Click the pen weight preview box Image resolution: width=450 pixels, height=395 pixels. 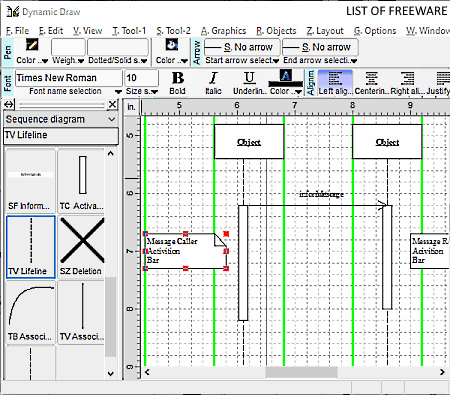(x=68, y=47)
